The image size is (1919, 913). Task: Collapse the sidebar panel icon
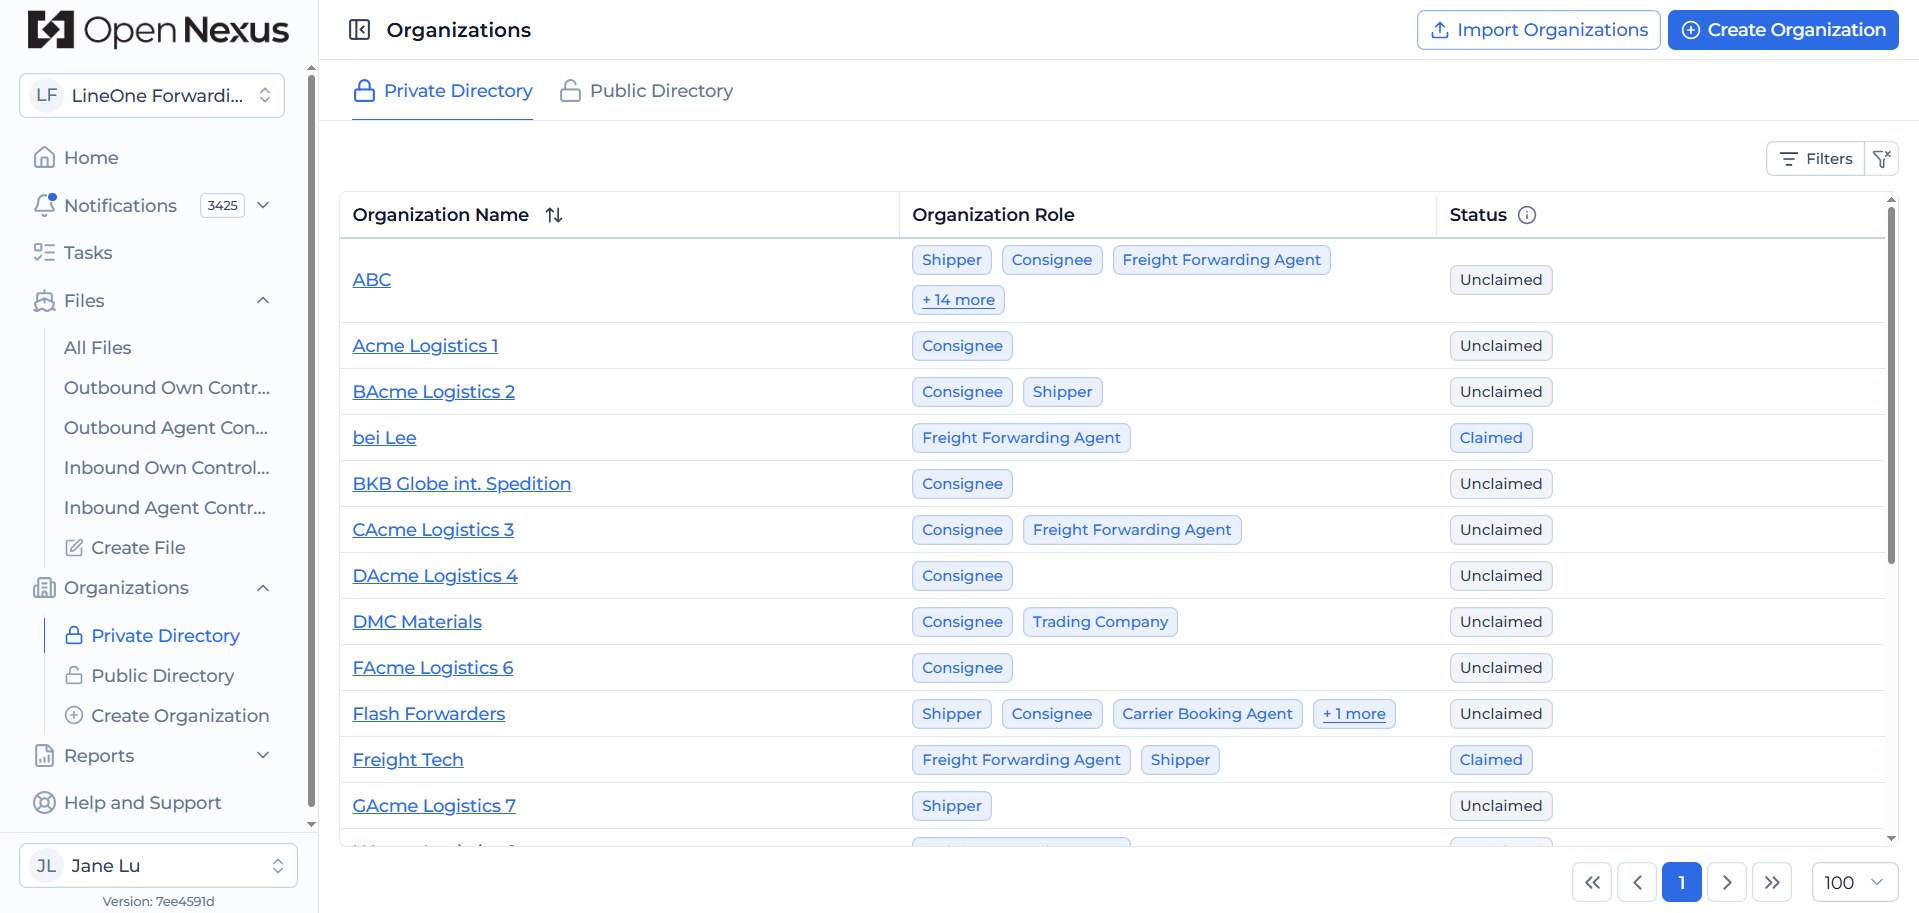359,30
